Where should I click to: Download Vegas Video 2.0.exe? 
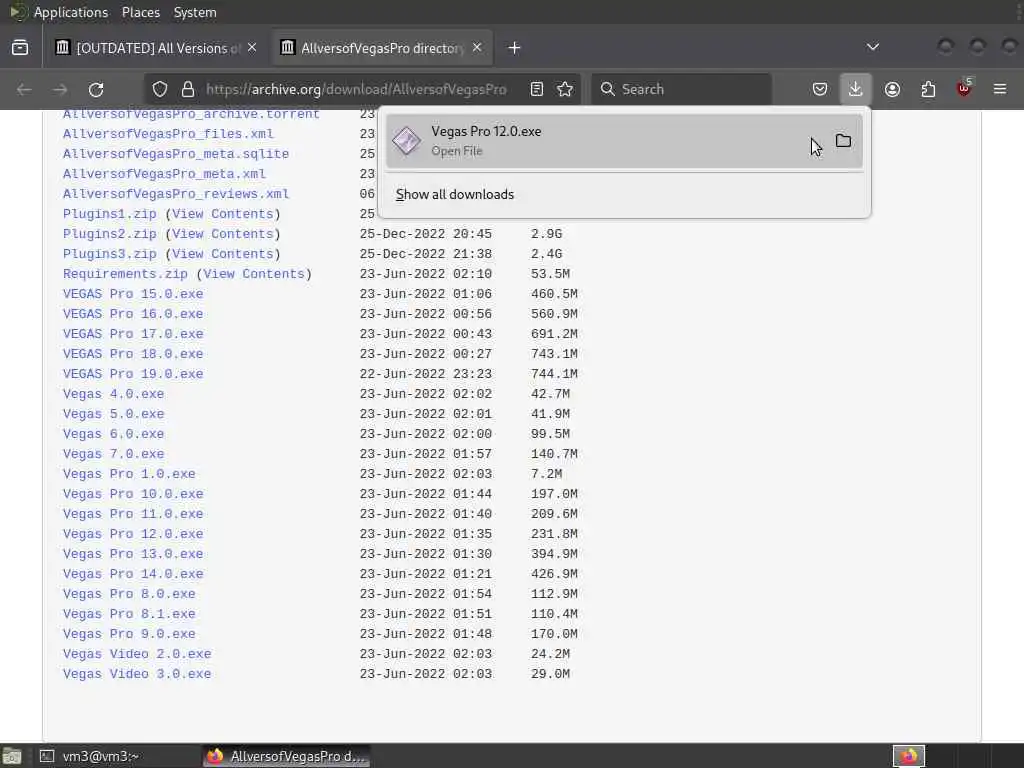tap(137, 654)
